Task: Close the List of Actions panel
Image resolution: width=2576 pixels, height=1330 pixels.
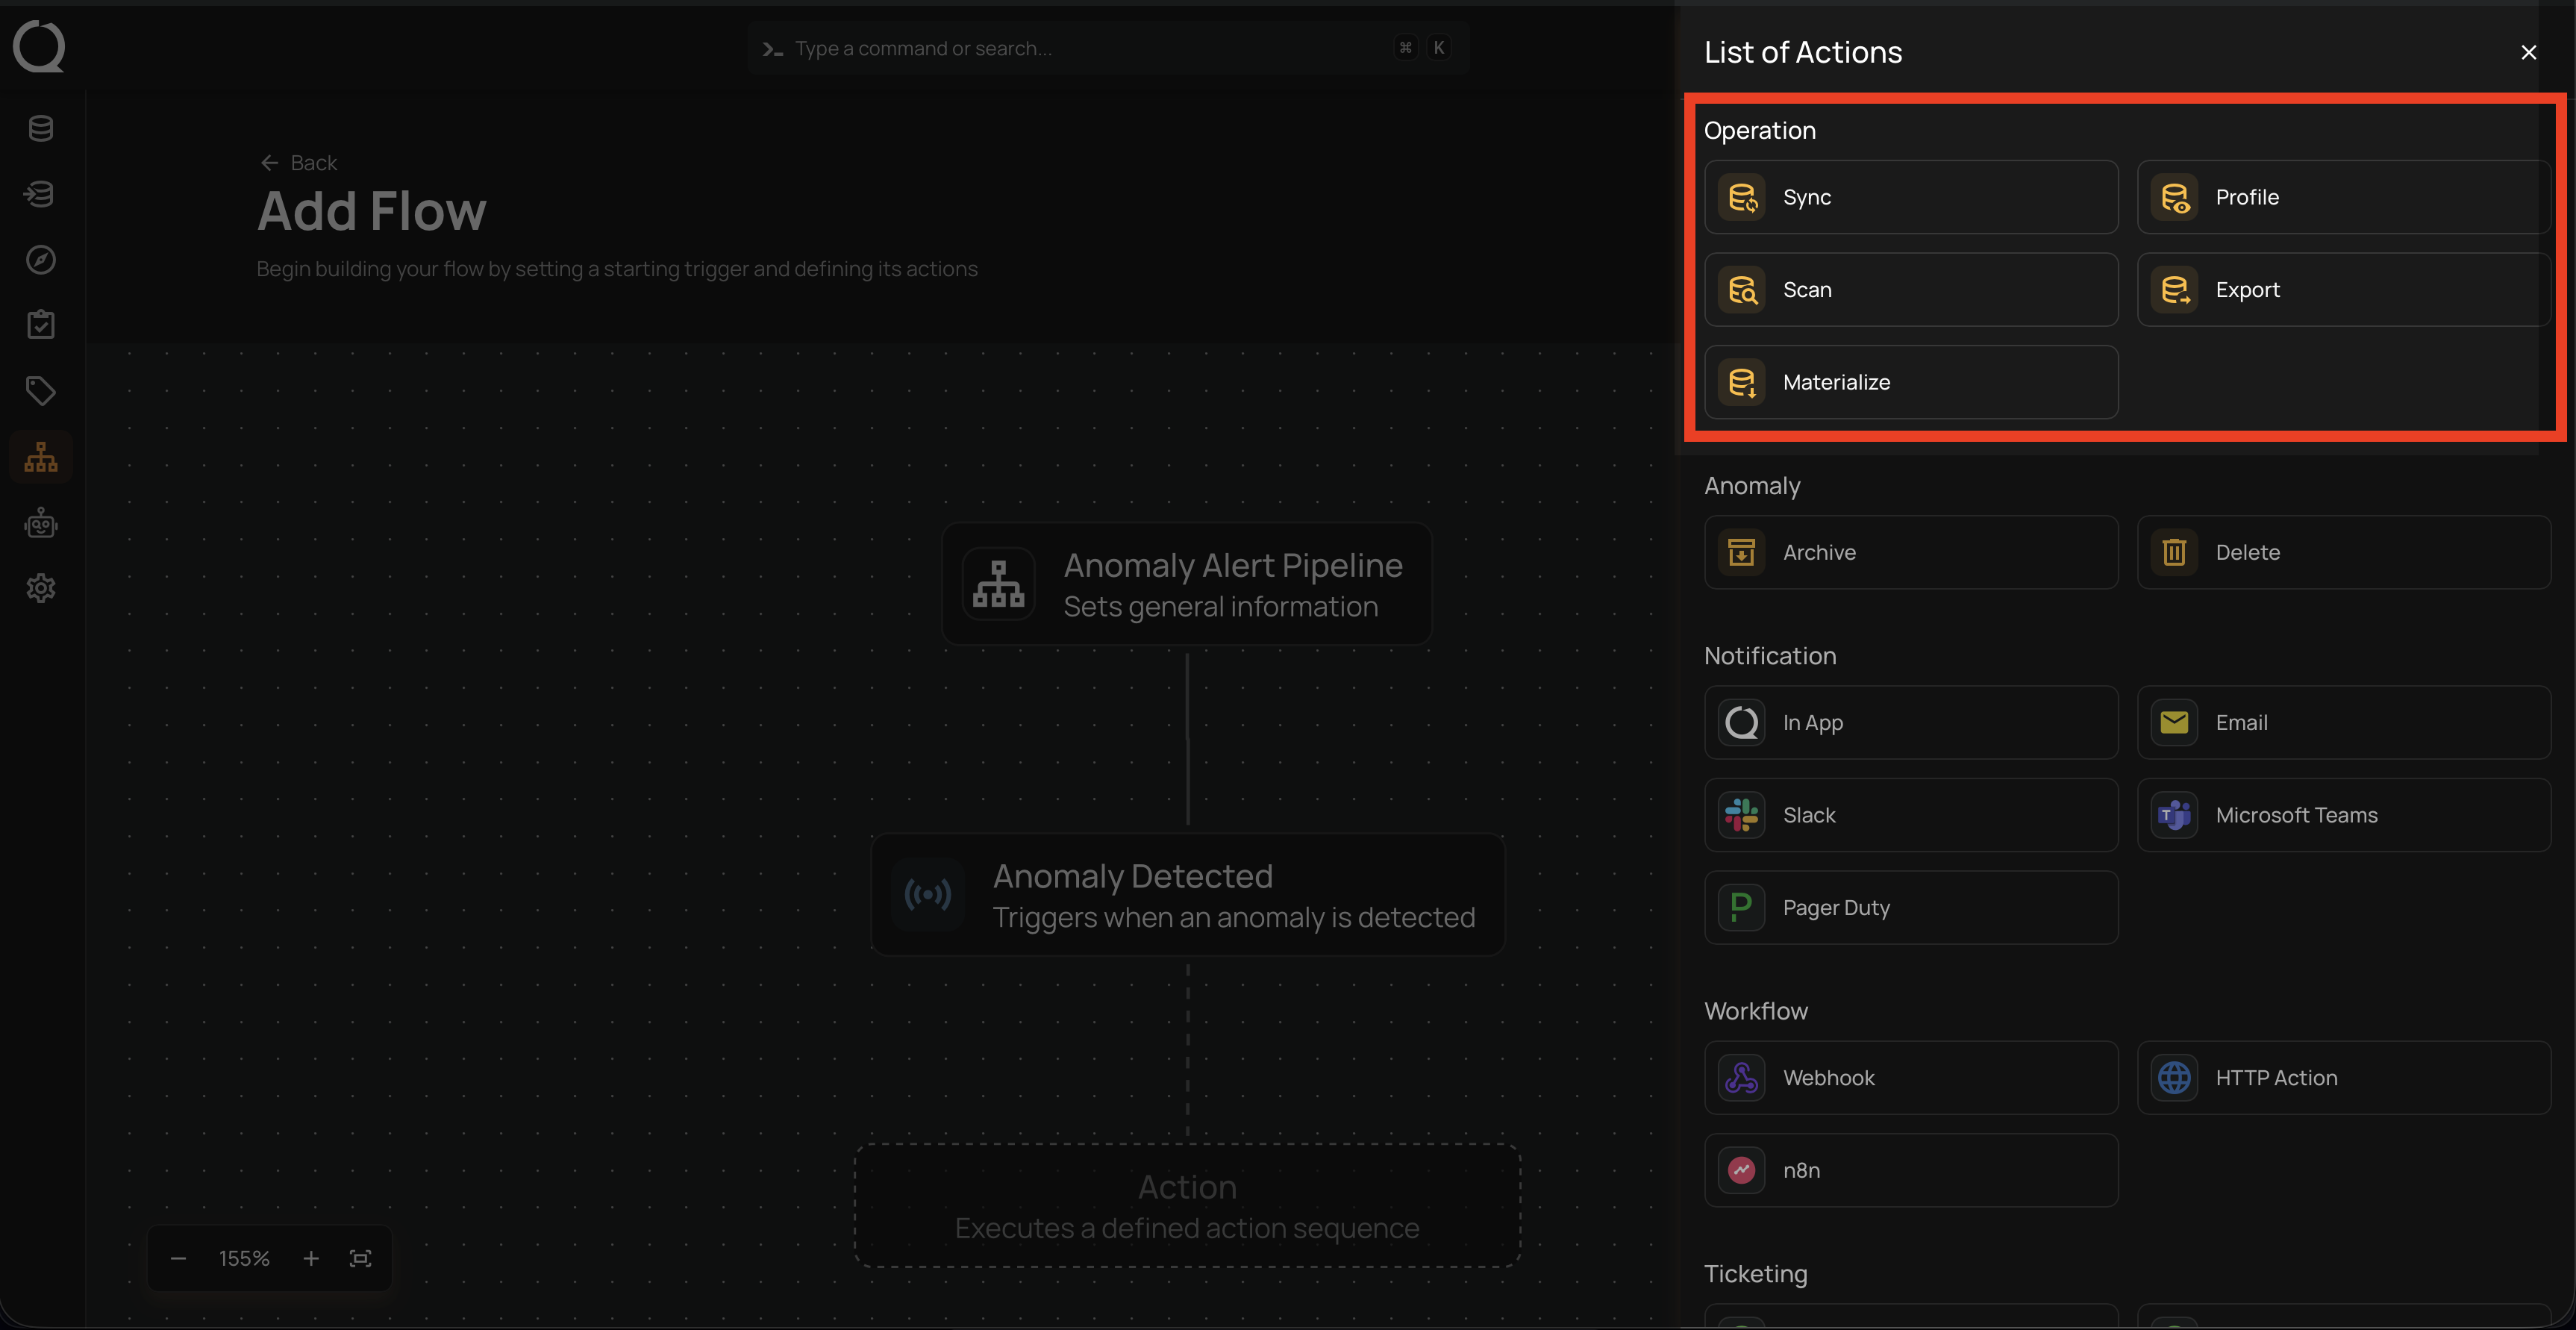Action: pos(2528,53)
